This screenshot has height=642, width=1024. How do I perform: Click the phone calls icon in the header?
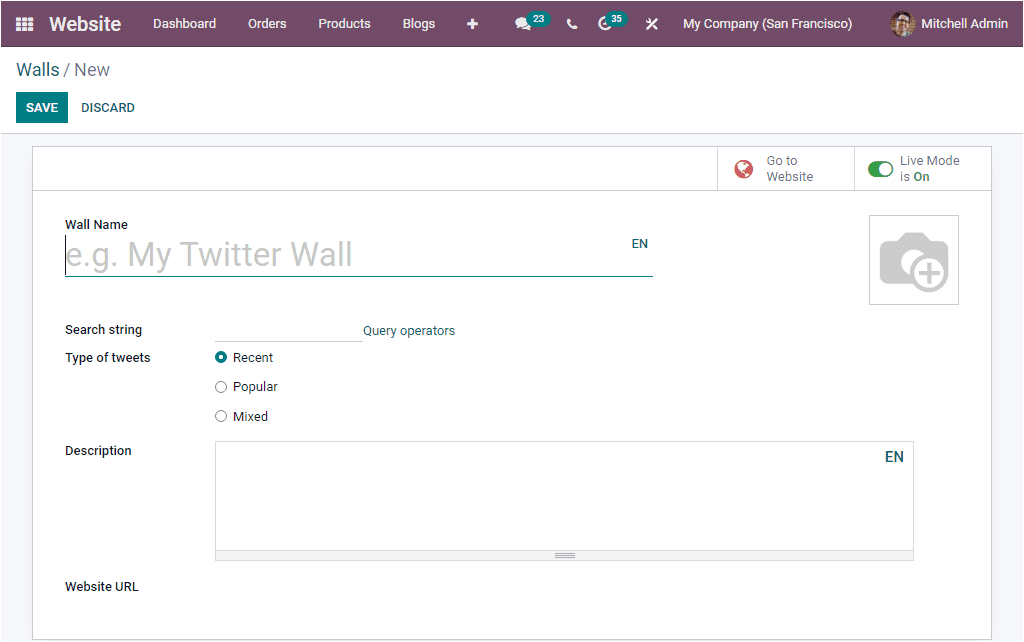[x=571, y=23]
